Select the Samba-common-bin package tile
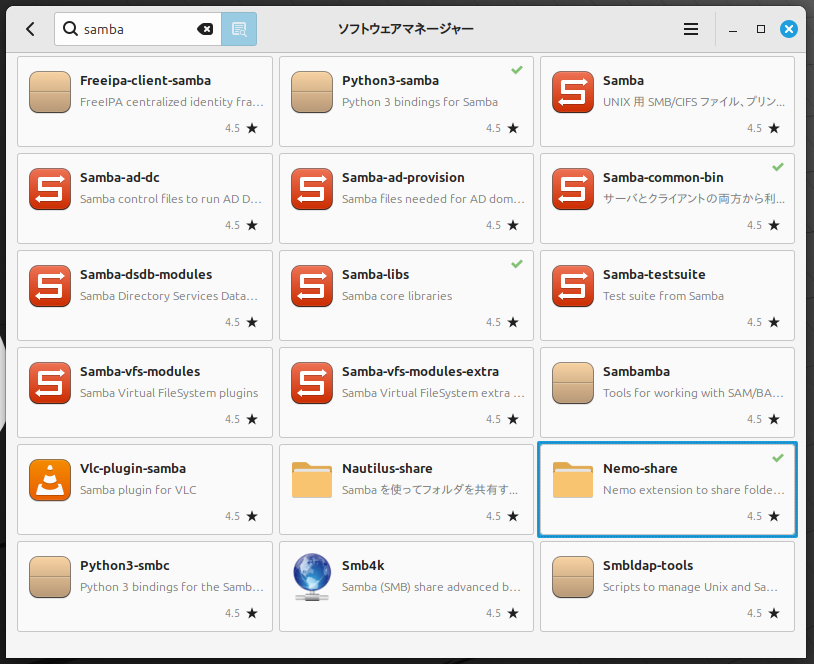Viewport: 814px width, 664px height. (667, 197)
